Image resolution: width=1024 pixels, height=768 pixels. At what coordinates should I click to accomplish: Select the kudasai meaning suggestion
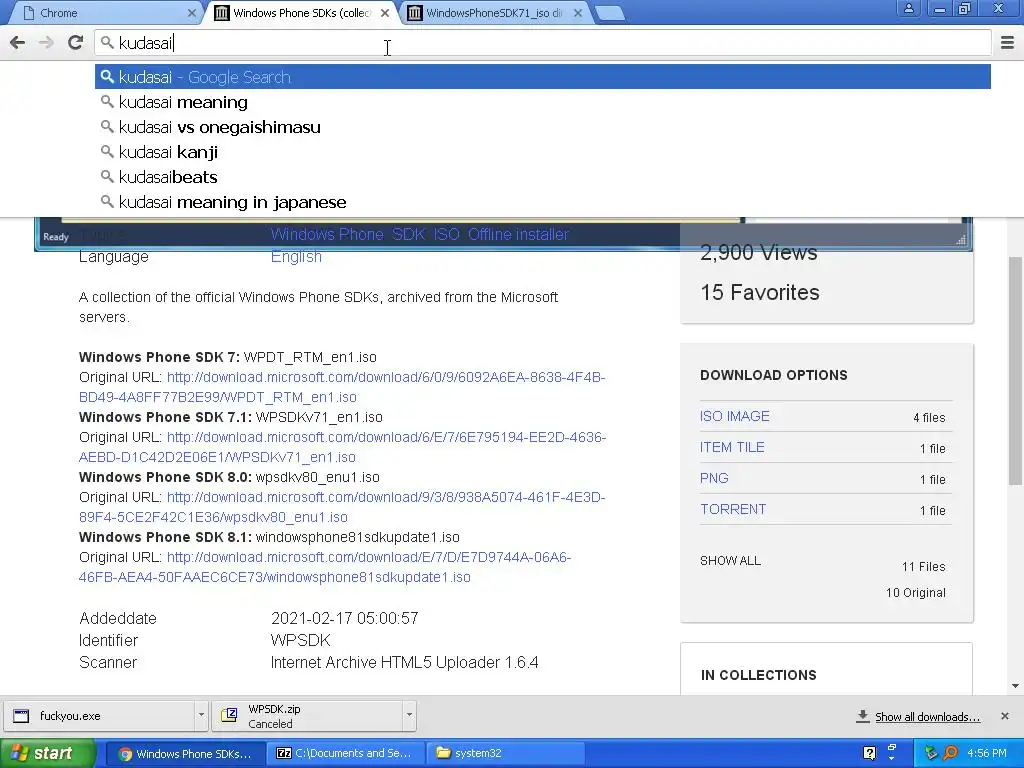[543, 103]
